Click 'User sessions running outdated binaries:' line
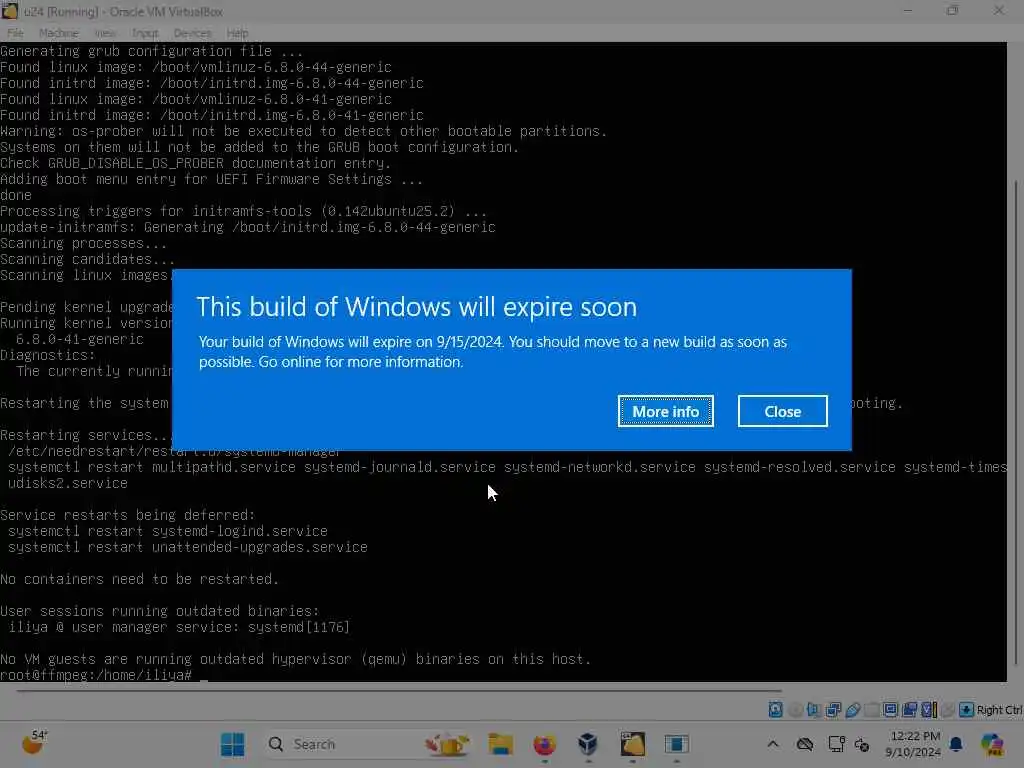Viewport: 1024px width, 768px height. pos(159,611)
